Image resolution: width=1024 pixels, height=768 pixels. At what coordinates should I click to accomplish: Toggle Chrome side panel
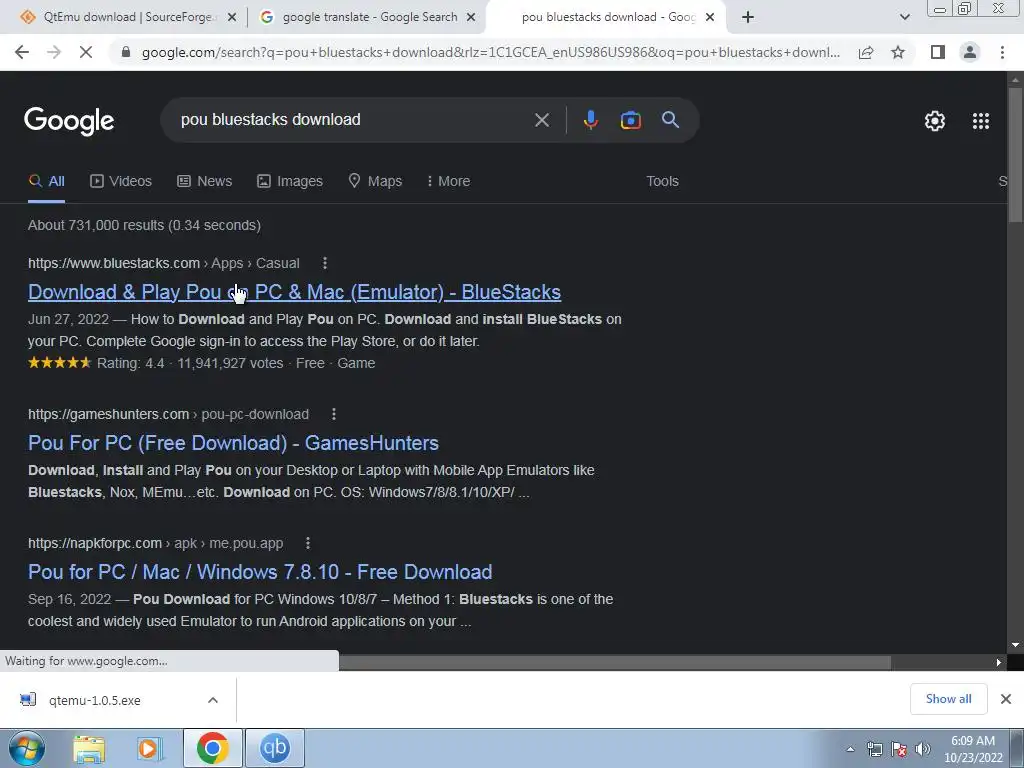(938, 52)
